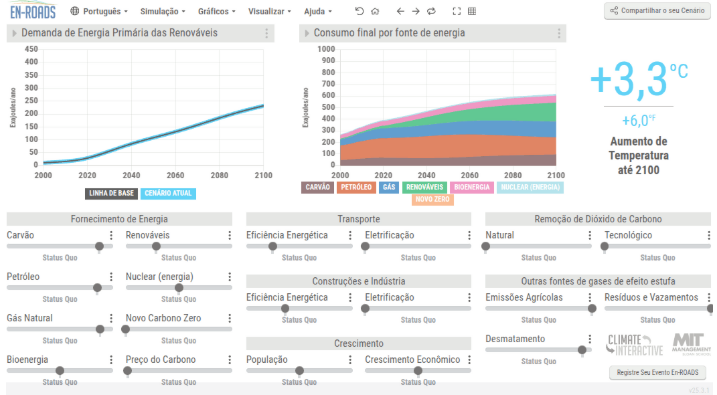Open the Simulação menu

tap(162, 11)
